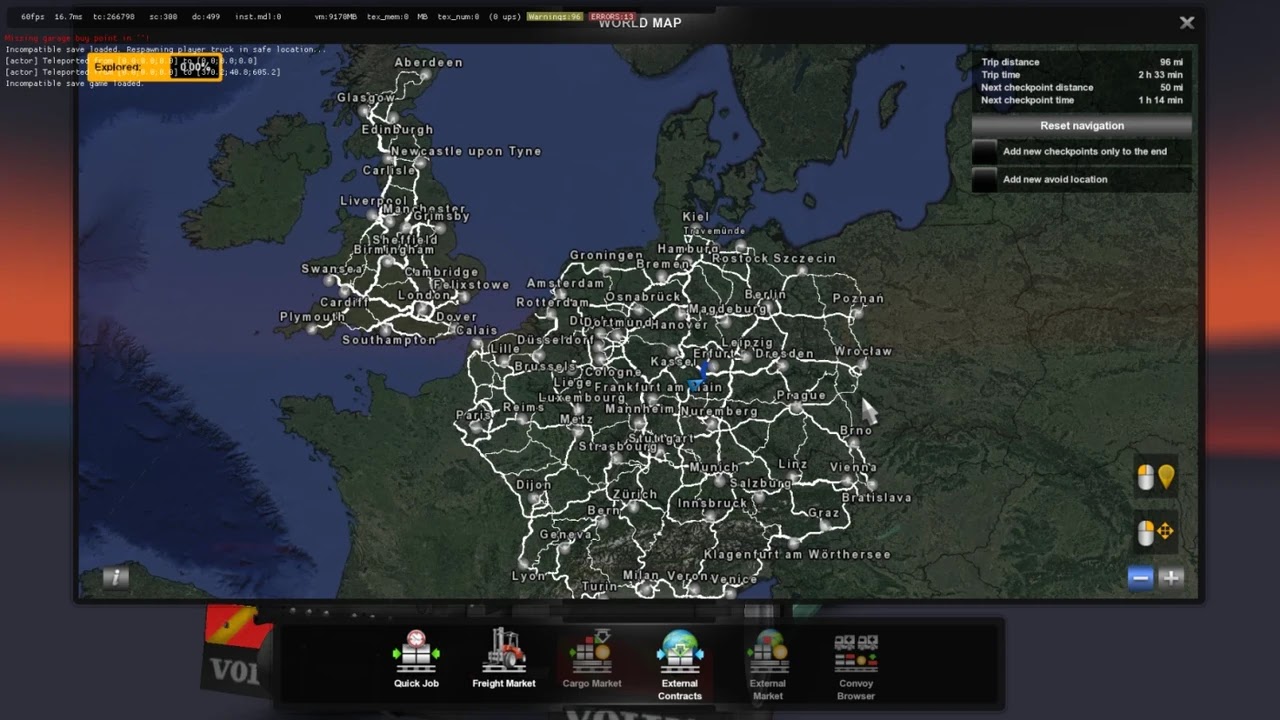Select Newcastle upon Tyne on the map

click(466, 151)
